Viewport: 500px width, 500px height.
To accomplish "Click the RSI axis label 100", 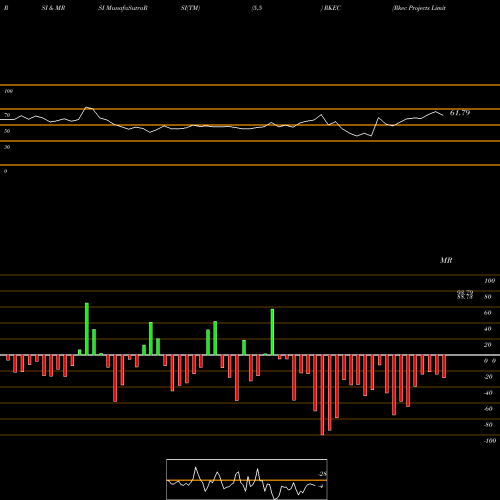I will click(x=8, y=91).
